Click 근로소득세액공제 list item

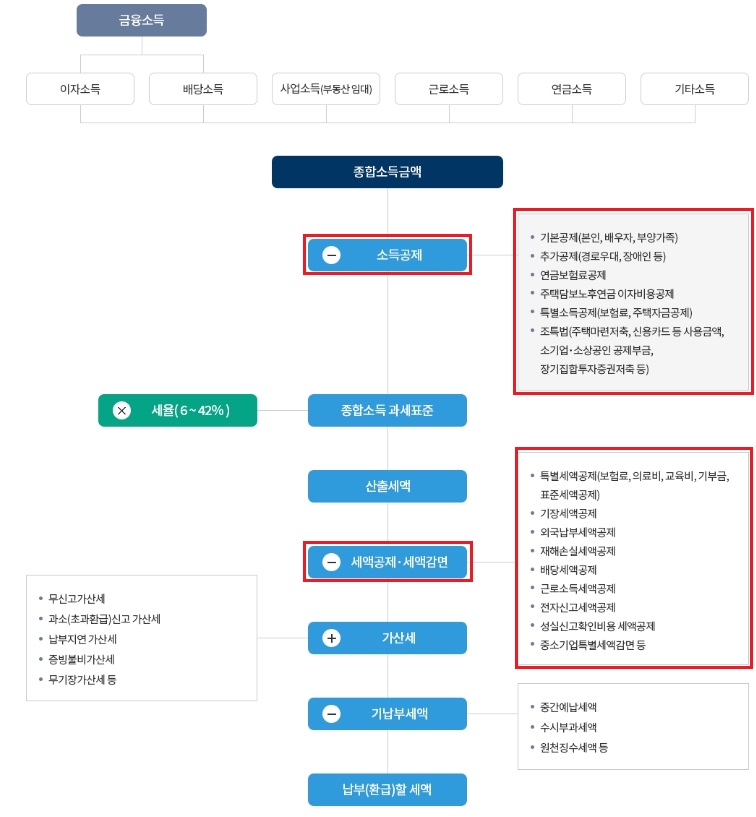pos(578,588)
